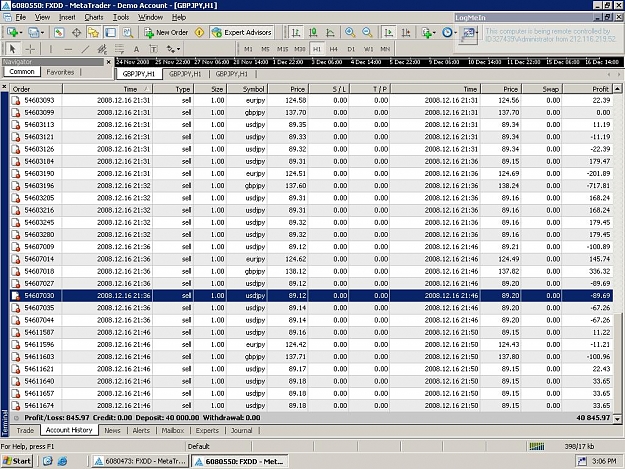Viewport: 625px width, 469px height.
Task: Toggle Auto Scroll chart icon
Action: [x=388, y=32]
